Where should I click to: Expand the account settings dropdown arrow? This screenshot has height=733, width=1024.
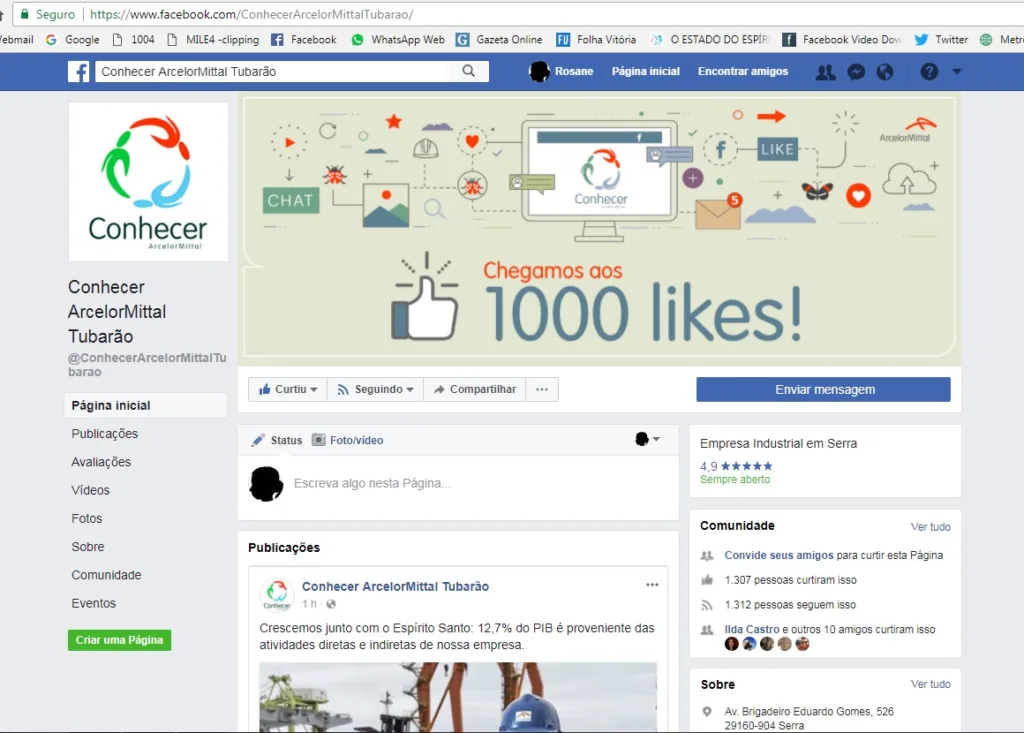click(x=957, y=71)
